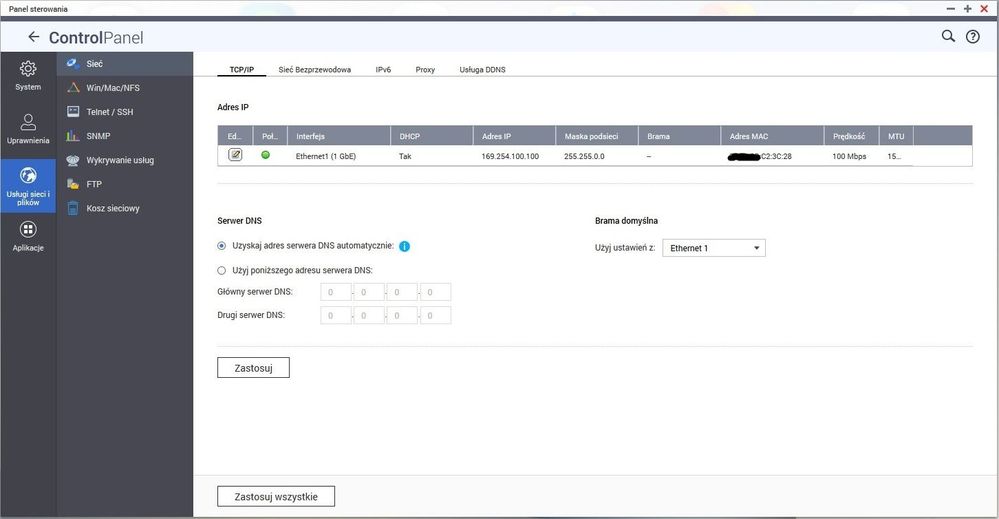999x519 pixels.
Task: Open the Aplikacje grid section
Action: pyautogui.click(x=28, y=236)
